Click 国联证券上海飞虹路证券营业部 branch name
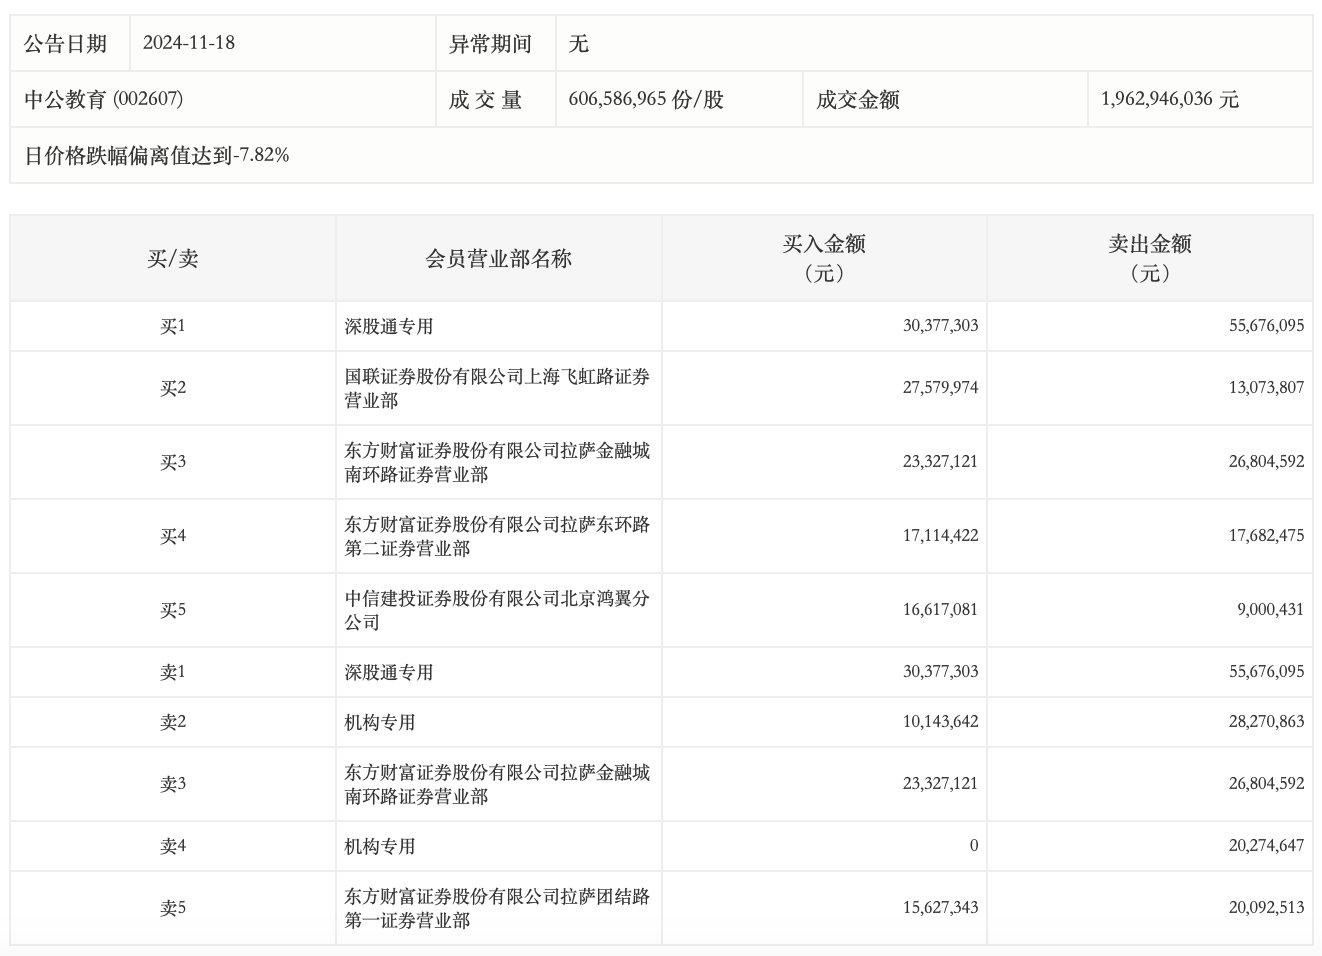The height and width of the screenshot is (956, 1322). [497, 388]
